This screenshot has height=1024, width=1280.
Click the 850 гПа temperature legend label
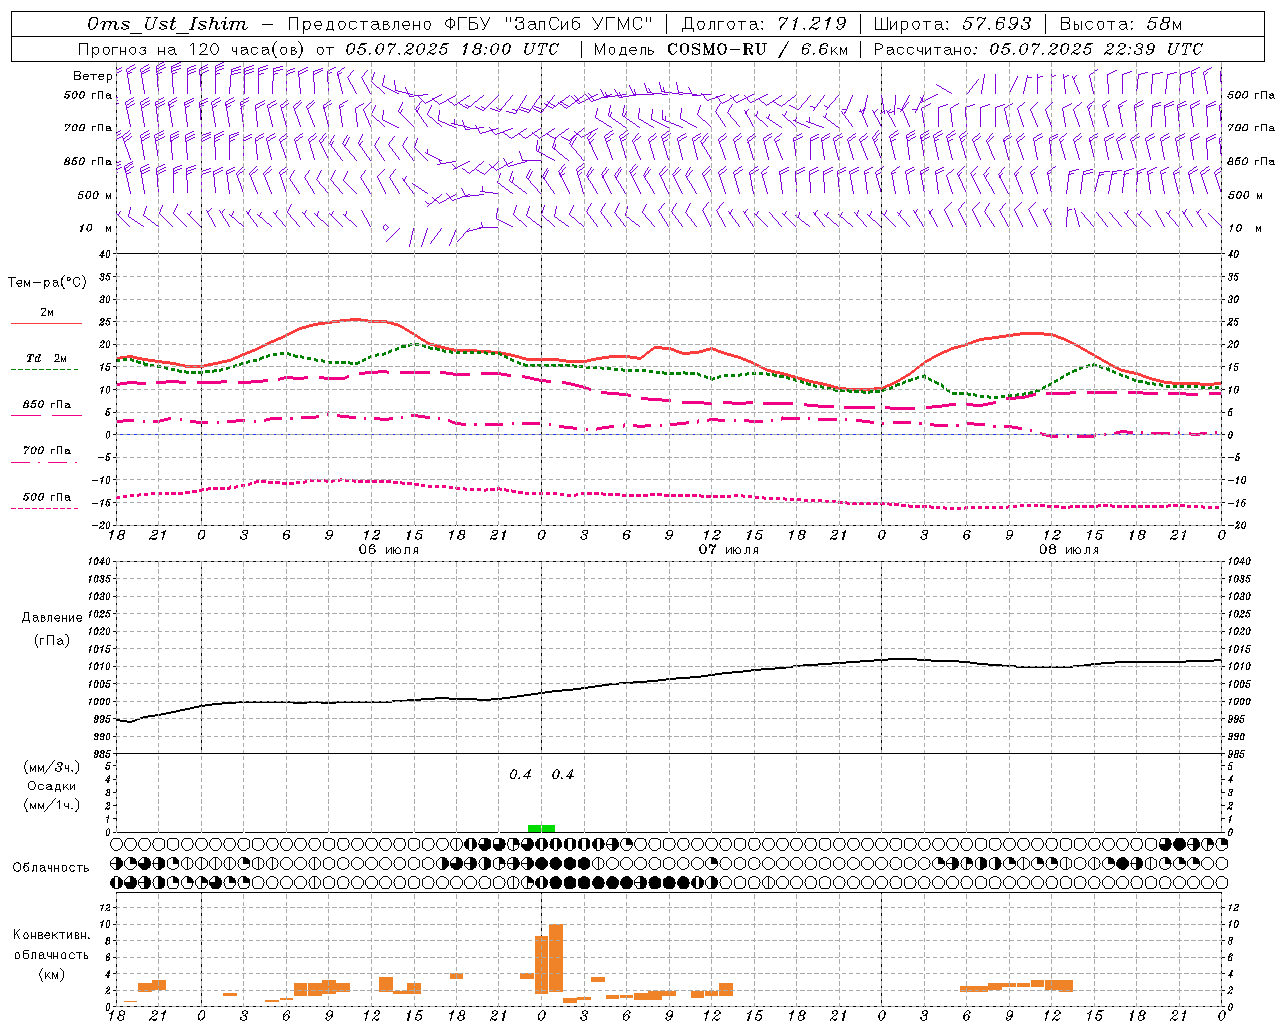[47, 405]
